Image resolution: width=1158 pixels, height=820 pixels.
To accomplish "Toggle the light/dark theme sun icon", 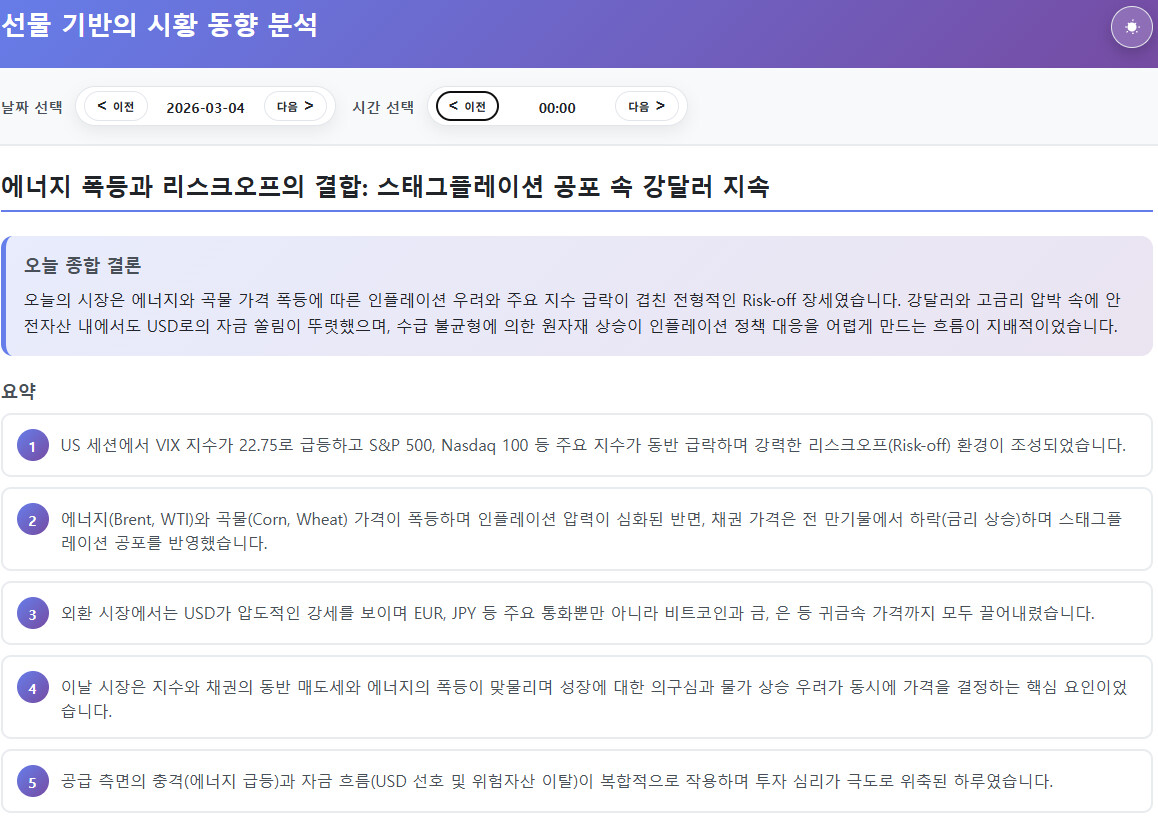I will [1131, 27].
